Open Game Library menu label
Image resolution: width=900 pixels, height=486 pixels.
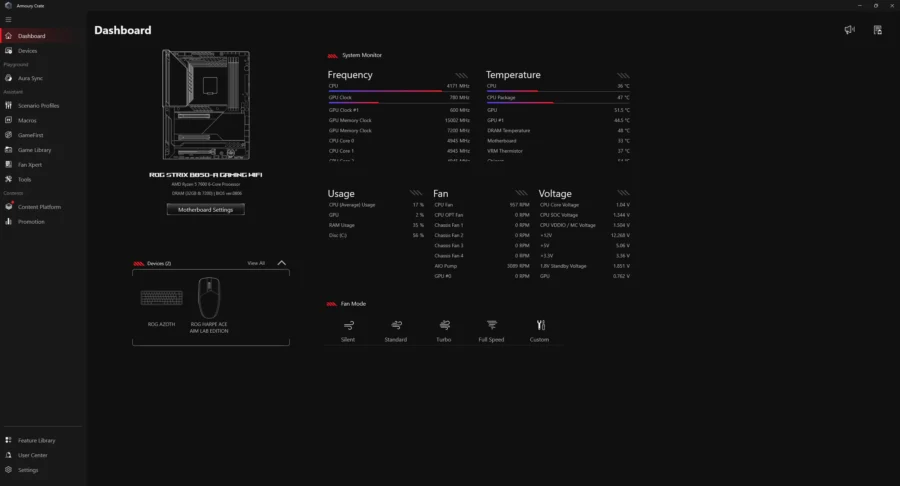click(34, 150)
